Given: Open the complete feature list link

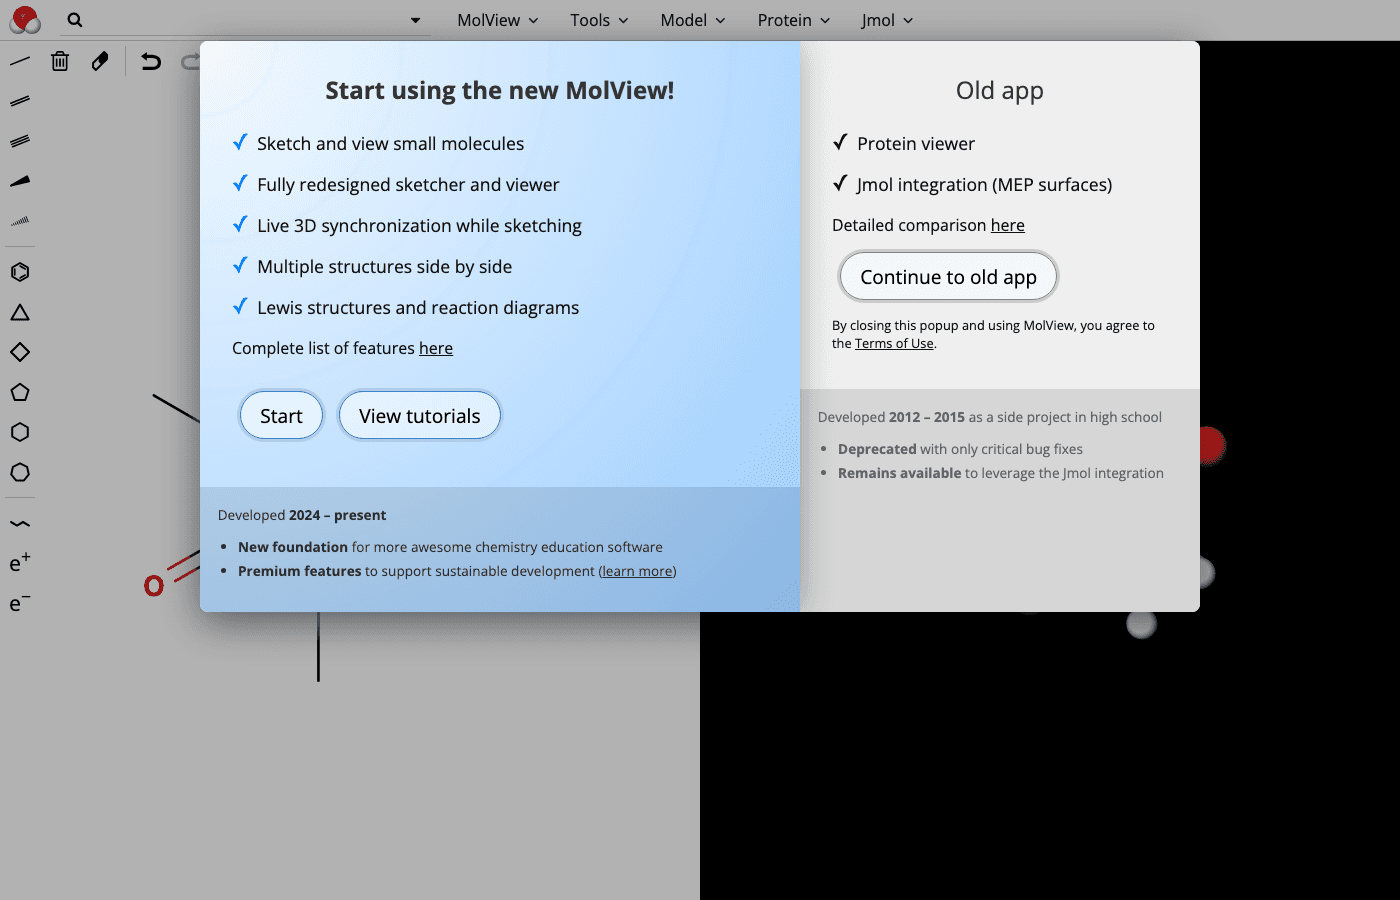Looking at the screenshot, I should 436,348.
